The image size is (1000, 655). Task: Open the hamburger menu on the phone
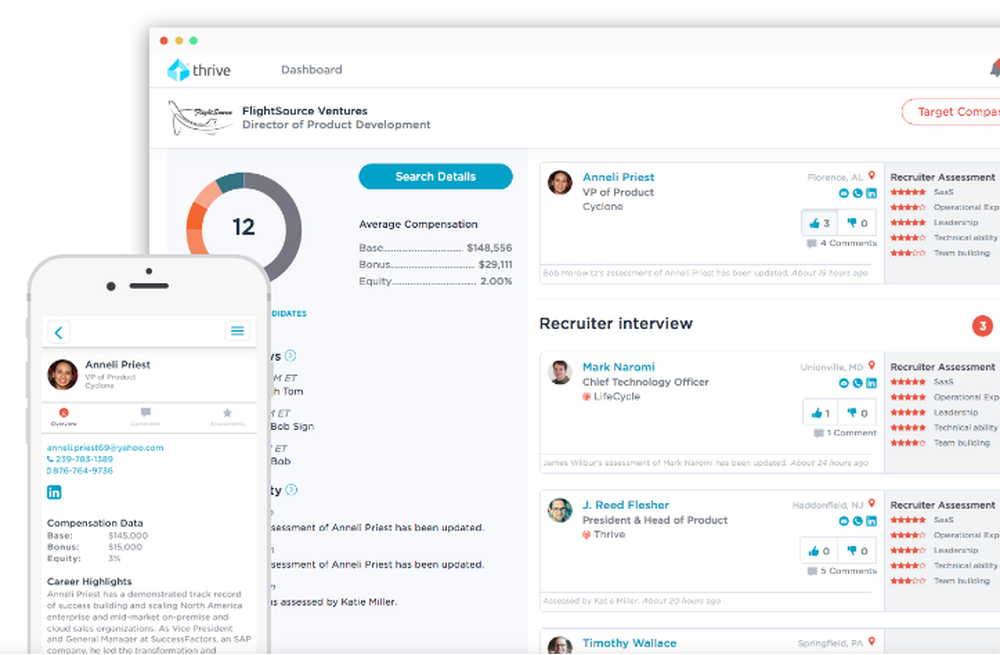(237, 330)
